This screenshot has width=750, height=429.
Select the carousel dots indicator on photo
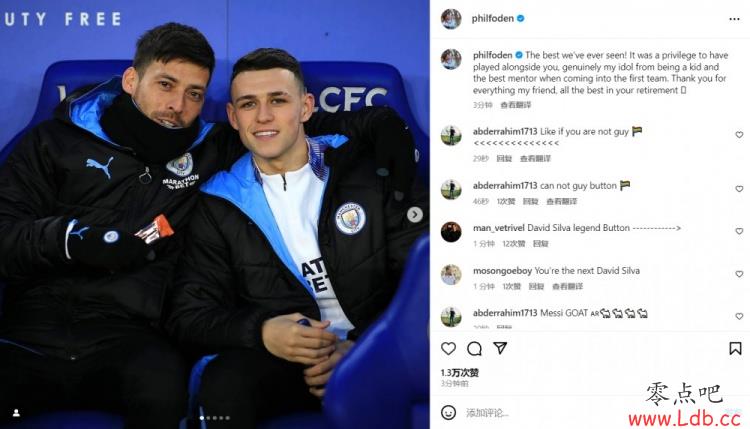point(215,418)
